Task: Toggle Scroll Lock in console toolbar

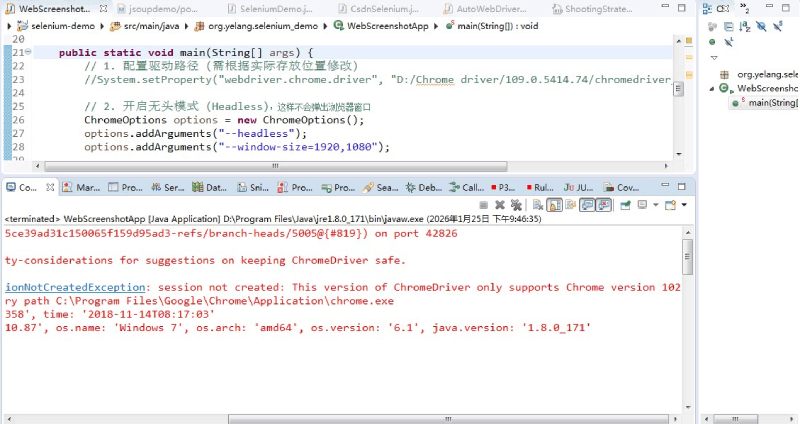Action: [x=552, y=205]
